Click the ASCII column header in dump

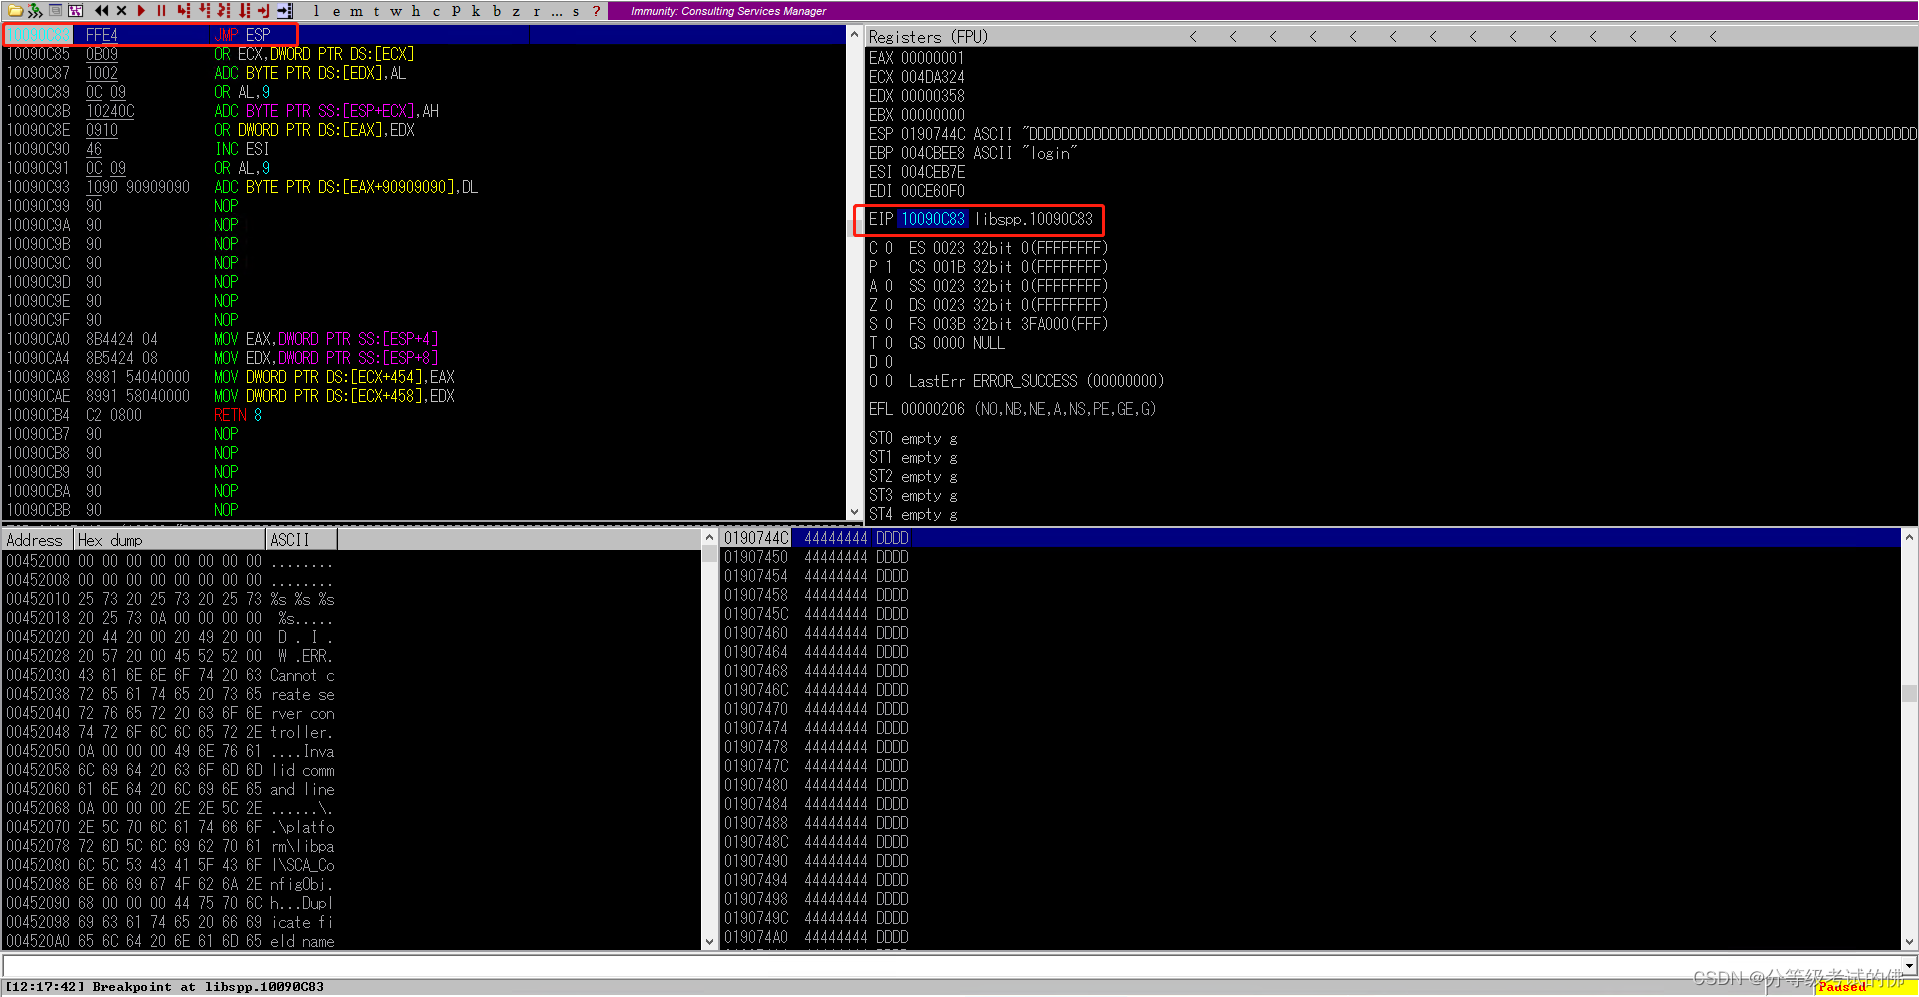pos(301,540)
